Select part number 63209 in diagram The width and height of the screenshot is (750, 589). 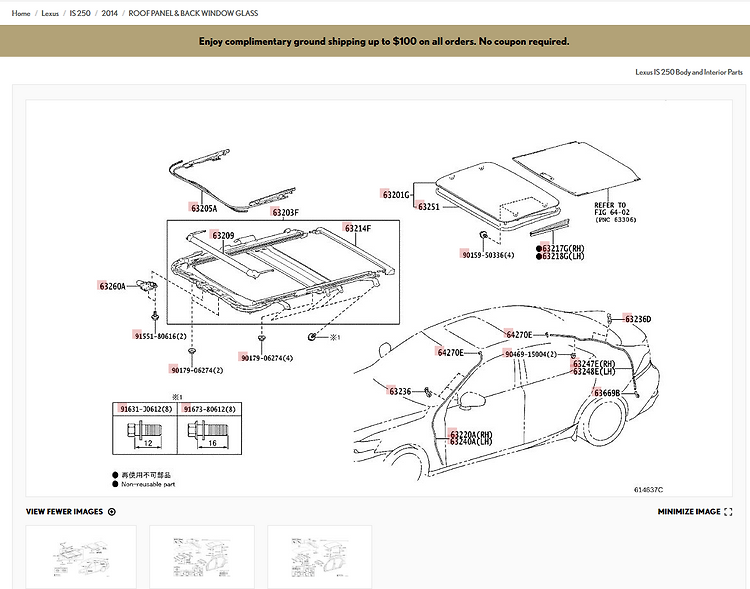222,235
